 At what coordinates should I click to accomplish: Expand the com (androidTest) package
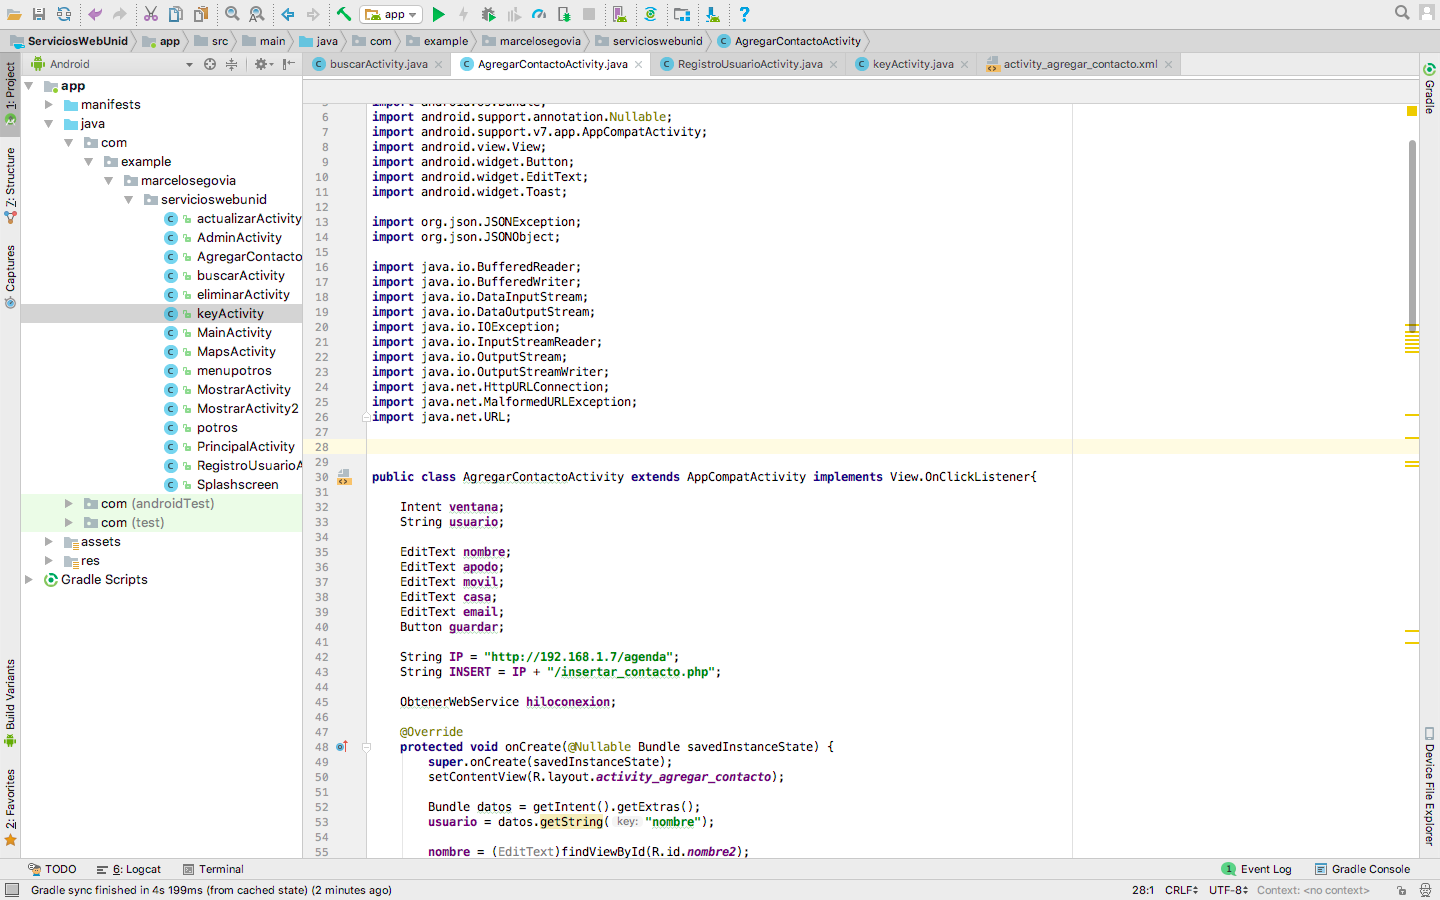point(68,504)
